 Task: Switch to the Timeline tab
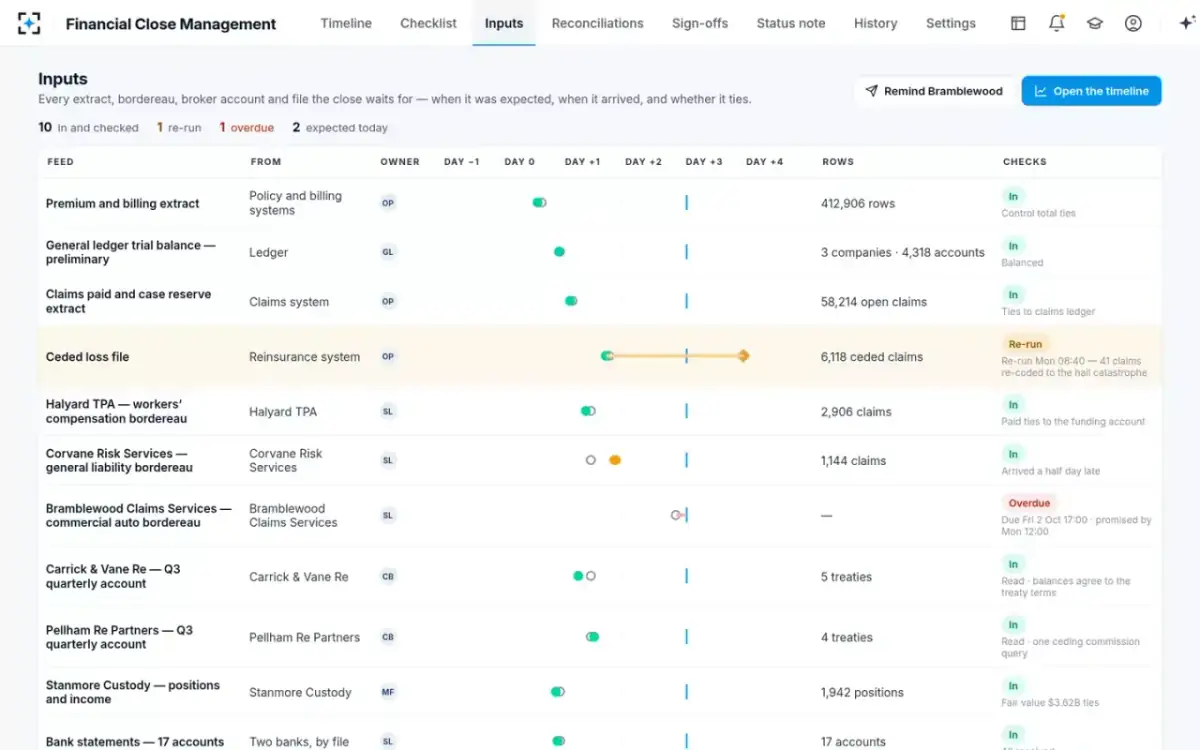(x=346, y=23)
